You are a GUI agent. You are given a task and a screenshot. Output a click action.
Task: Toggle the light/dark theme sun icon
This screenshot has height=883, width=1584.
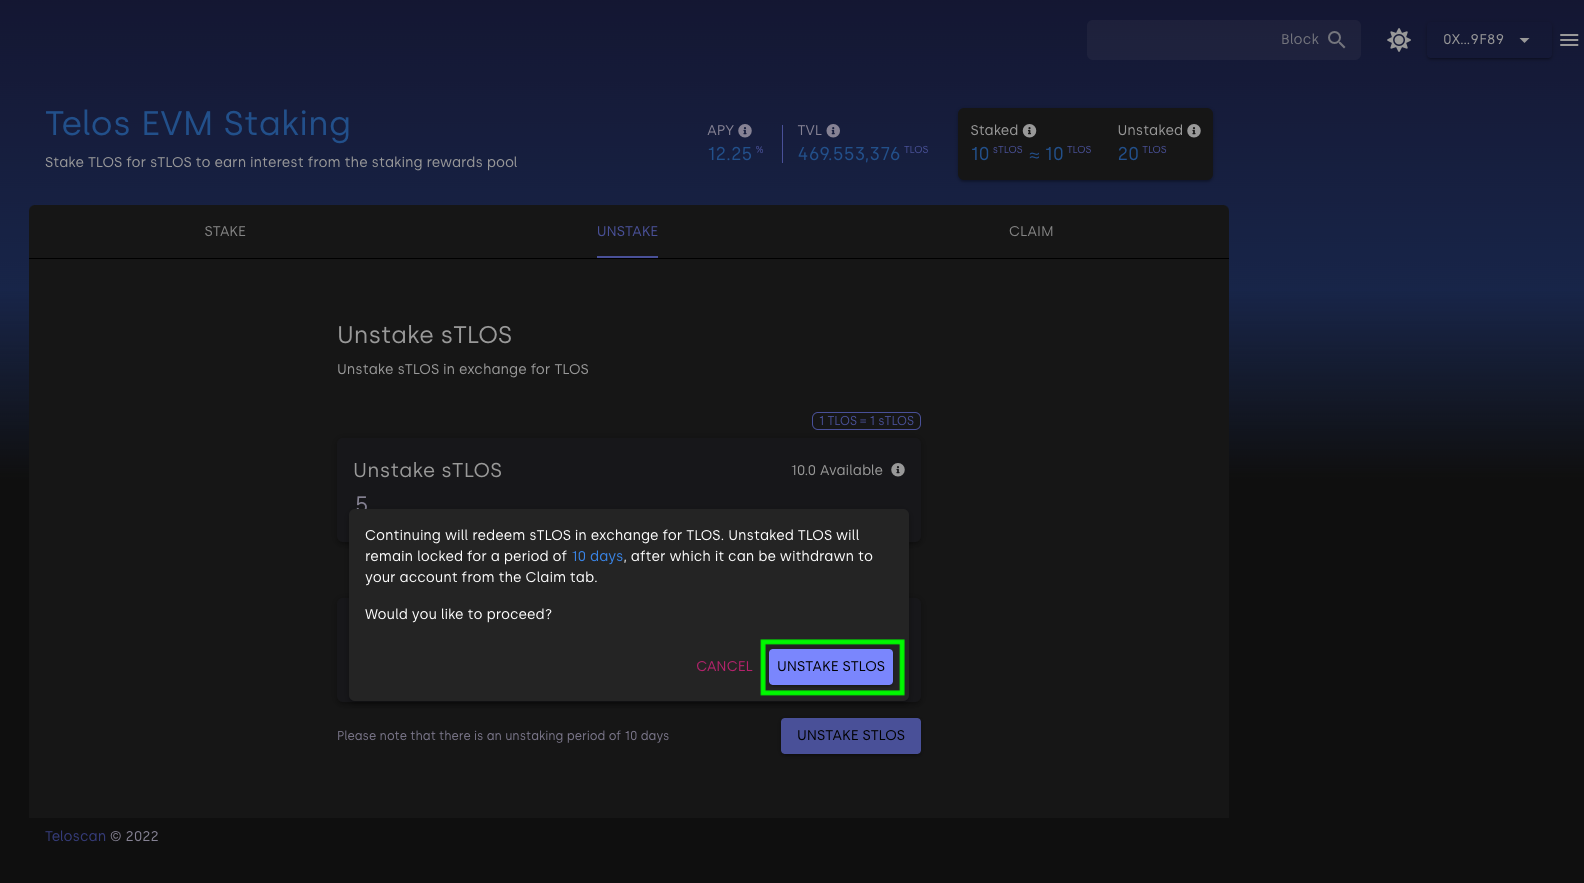point(1398,40)
